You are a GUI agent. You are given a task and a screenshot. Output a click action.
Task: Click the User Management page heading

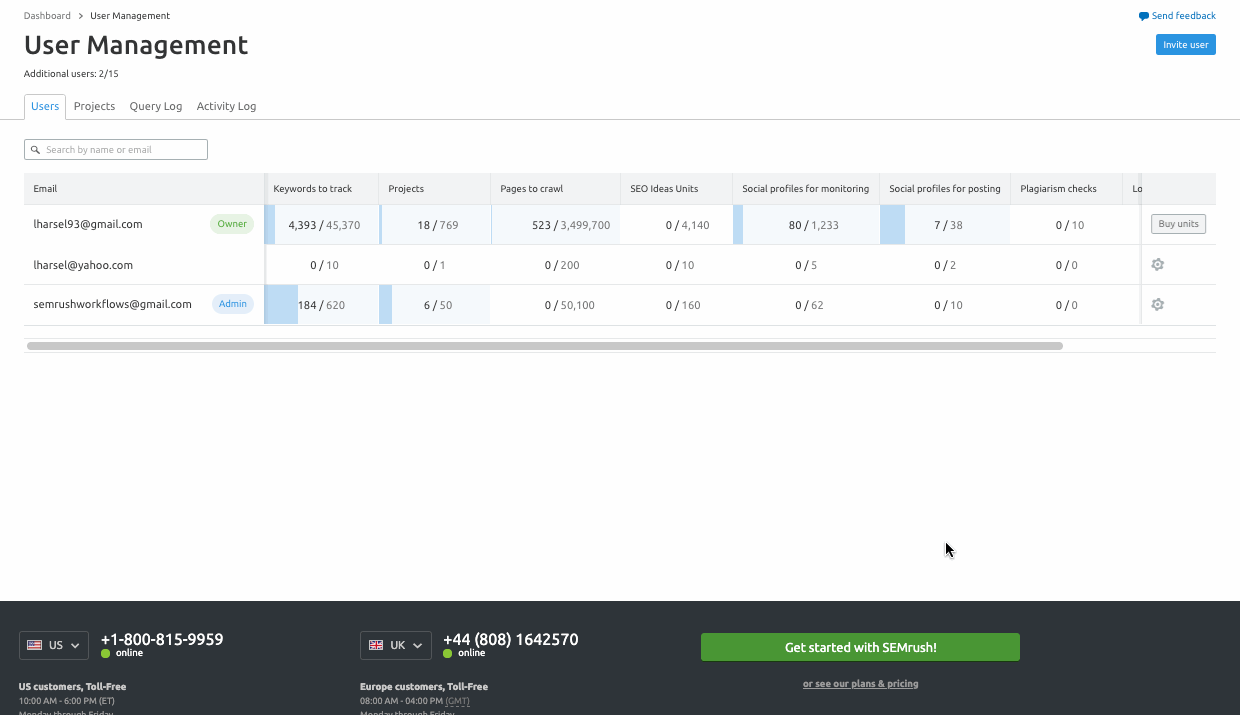point(136,45)
